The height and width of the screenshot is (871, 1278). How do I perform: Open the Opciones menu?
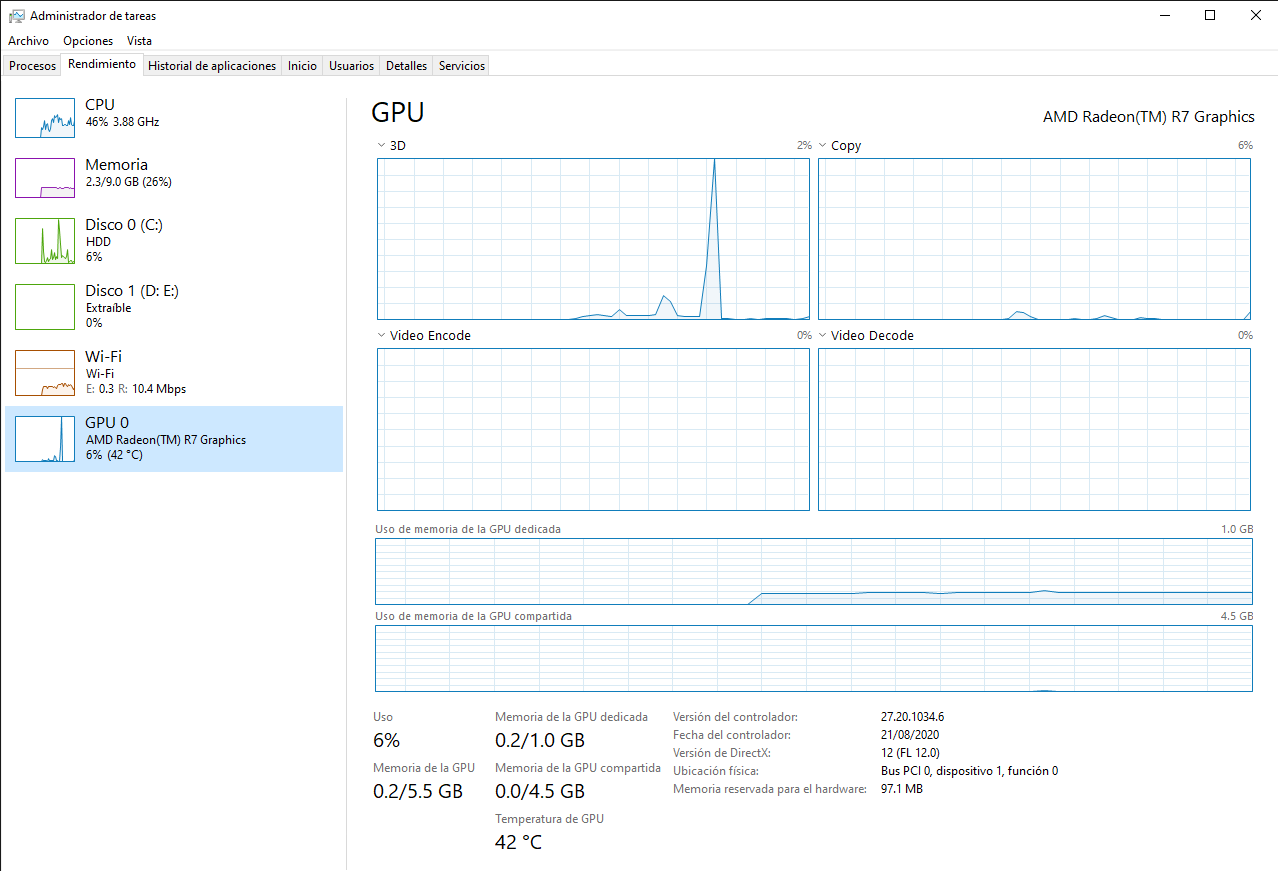[x=88, y=41]
